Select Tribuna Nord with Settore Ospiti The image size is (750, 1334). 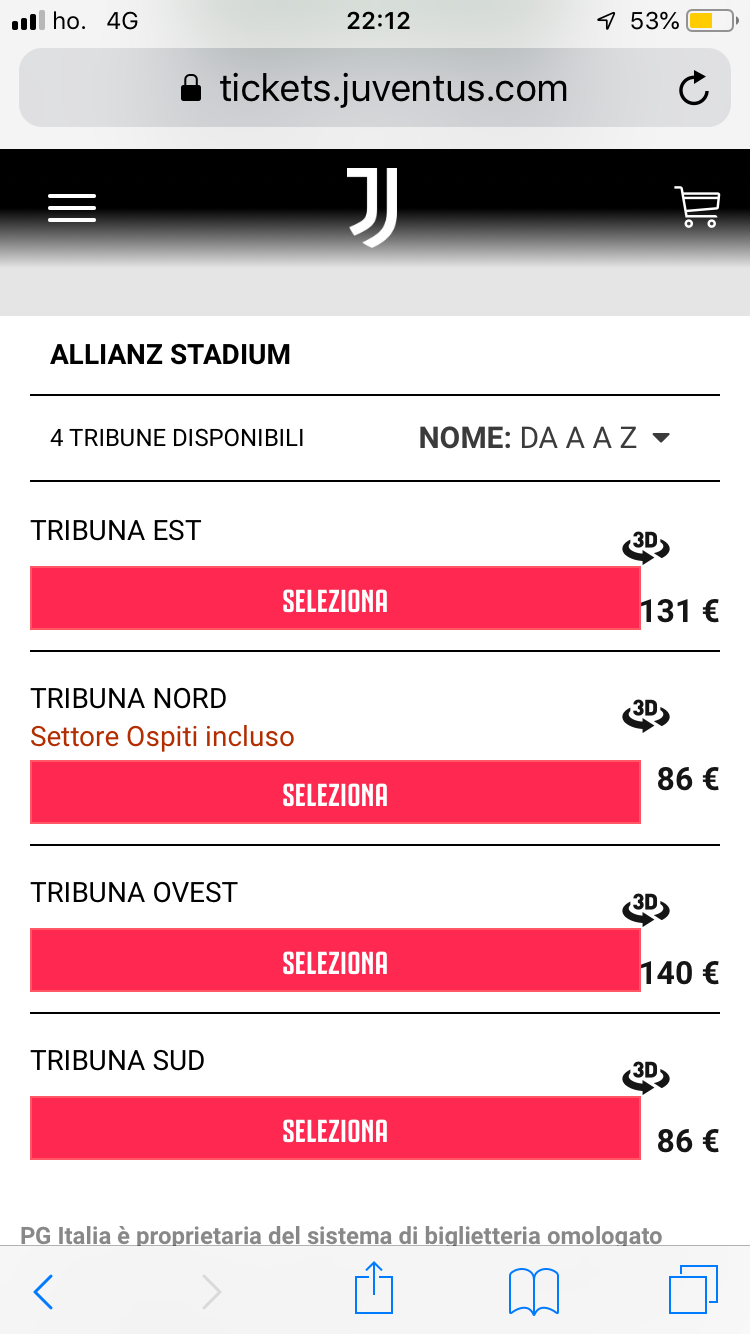[x=335, y=793]
